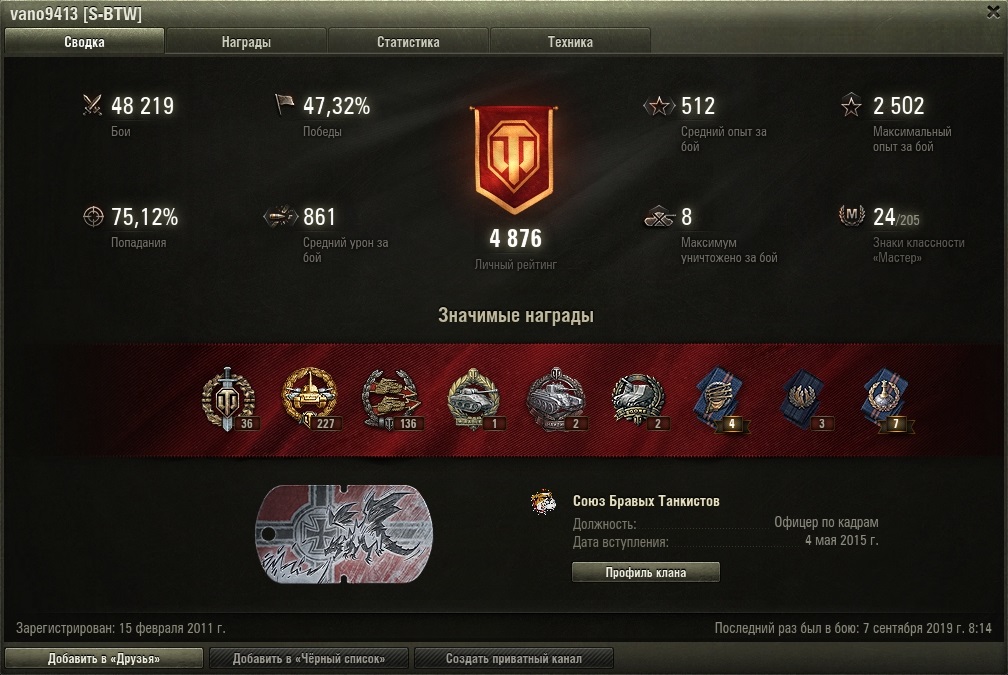The image size is (1008, 675).
Task: Click the victories flag icon
Action: (284, 104)
